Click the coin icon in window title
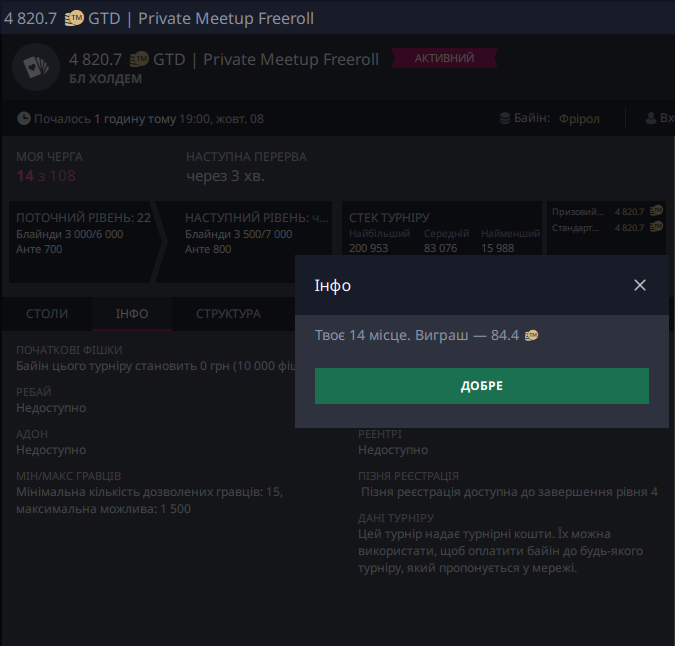The height and width of the screenshot is (646, 675). coord(75,18)
